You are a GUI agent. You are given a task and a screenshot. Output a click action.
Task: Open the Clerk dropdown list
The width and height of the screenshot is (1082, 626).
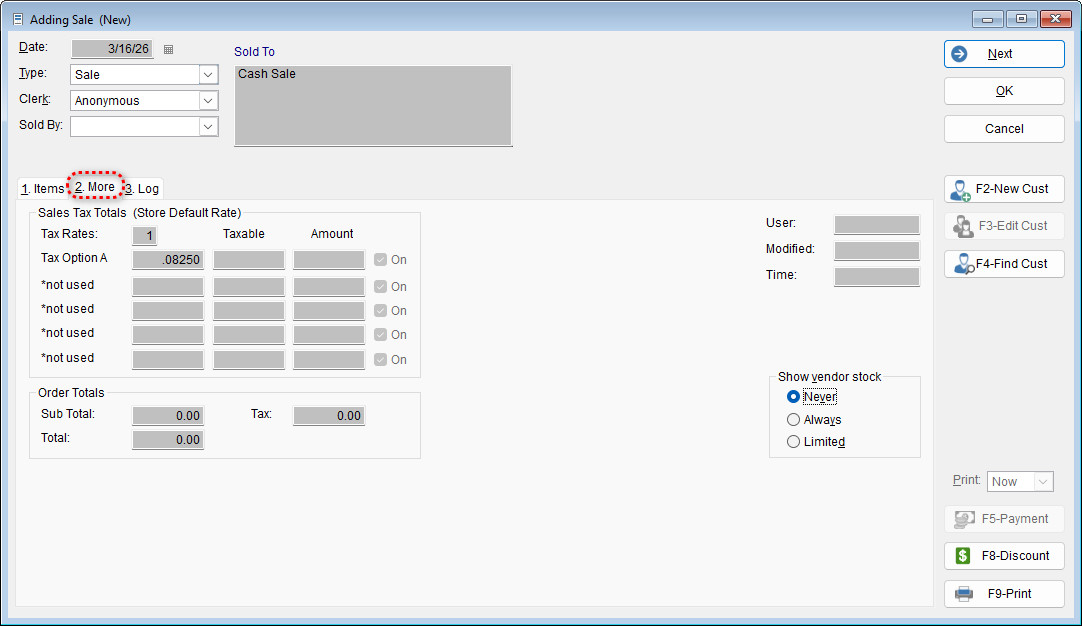point(208,101)
